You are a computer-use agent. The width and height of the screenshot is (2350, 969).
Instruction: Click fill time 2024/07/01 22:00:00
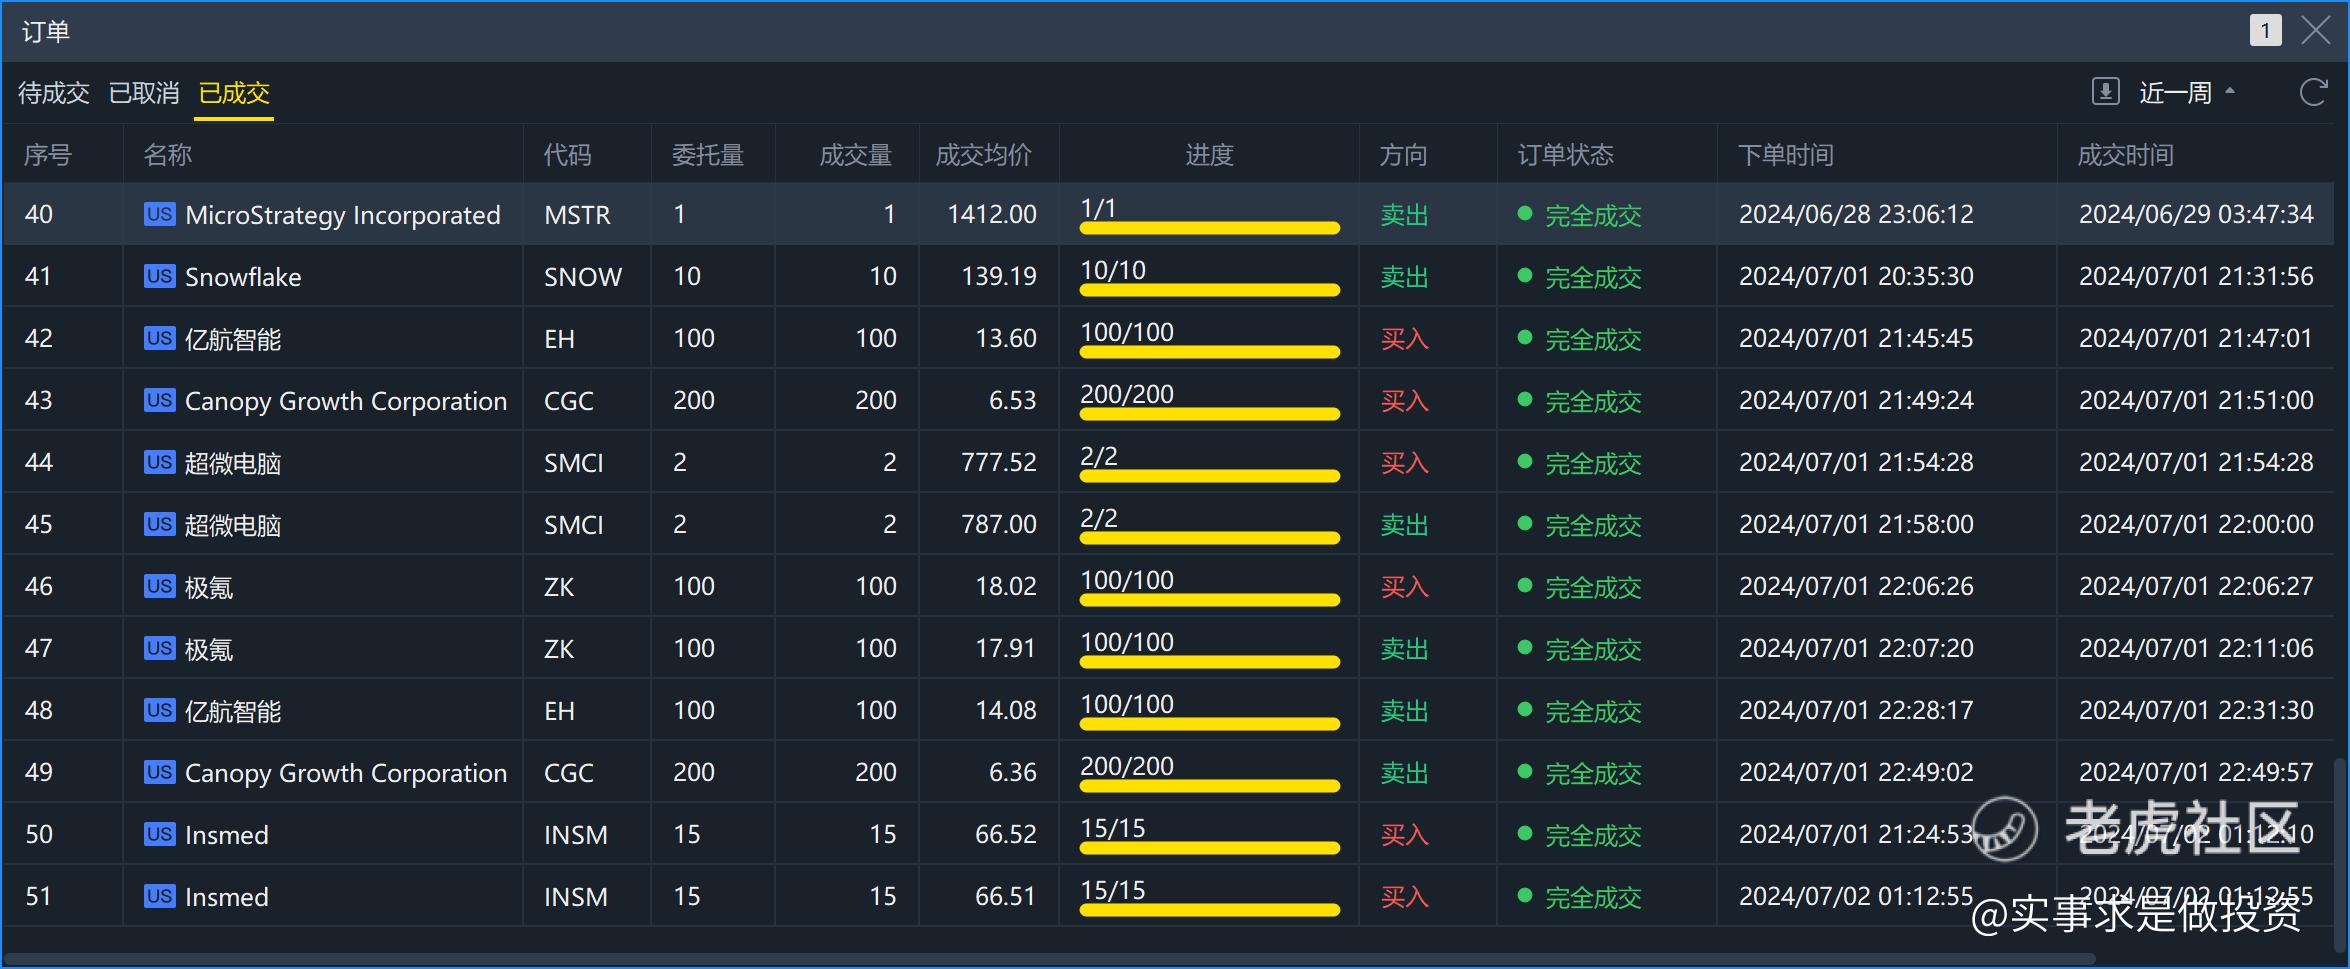(2196, 524)
